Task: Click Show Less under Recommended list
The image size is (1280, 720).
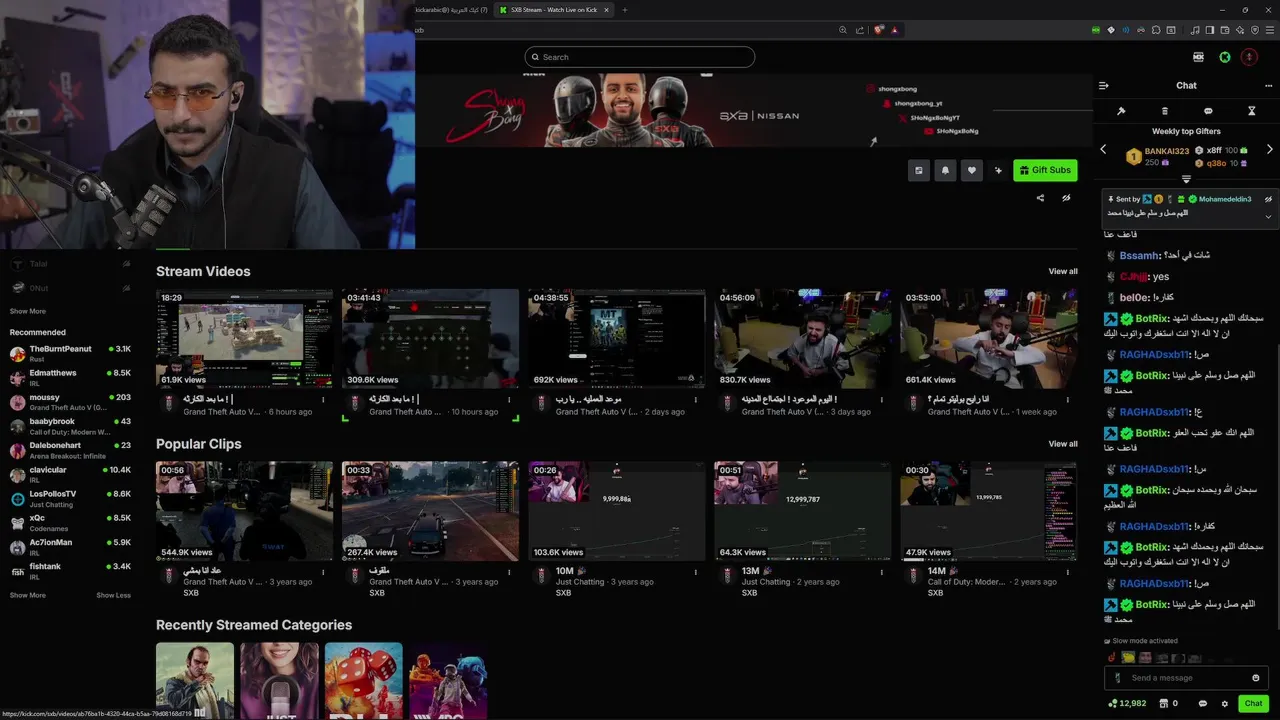Action: point(113,595)
